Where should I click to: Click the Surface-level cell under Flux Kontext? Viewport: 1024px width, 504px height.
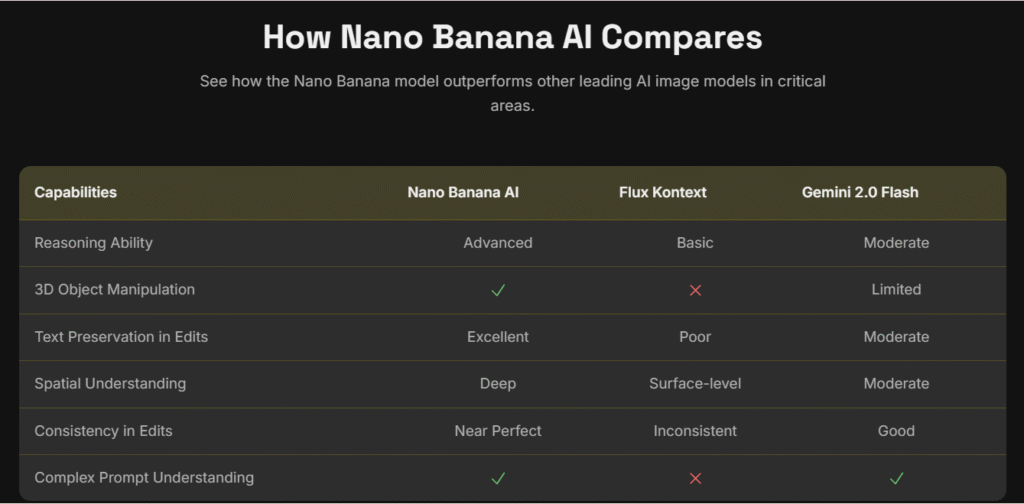(x=696, y=384)
